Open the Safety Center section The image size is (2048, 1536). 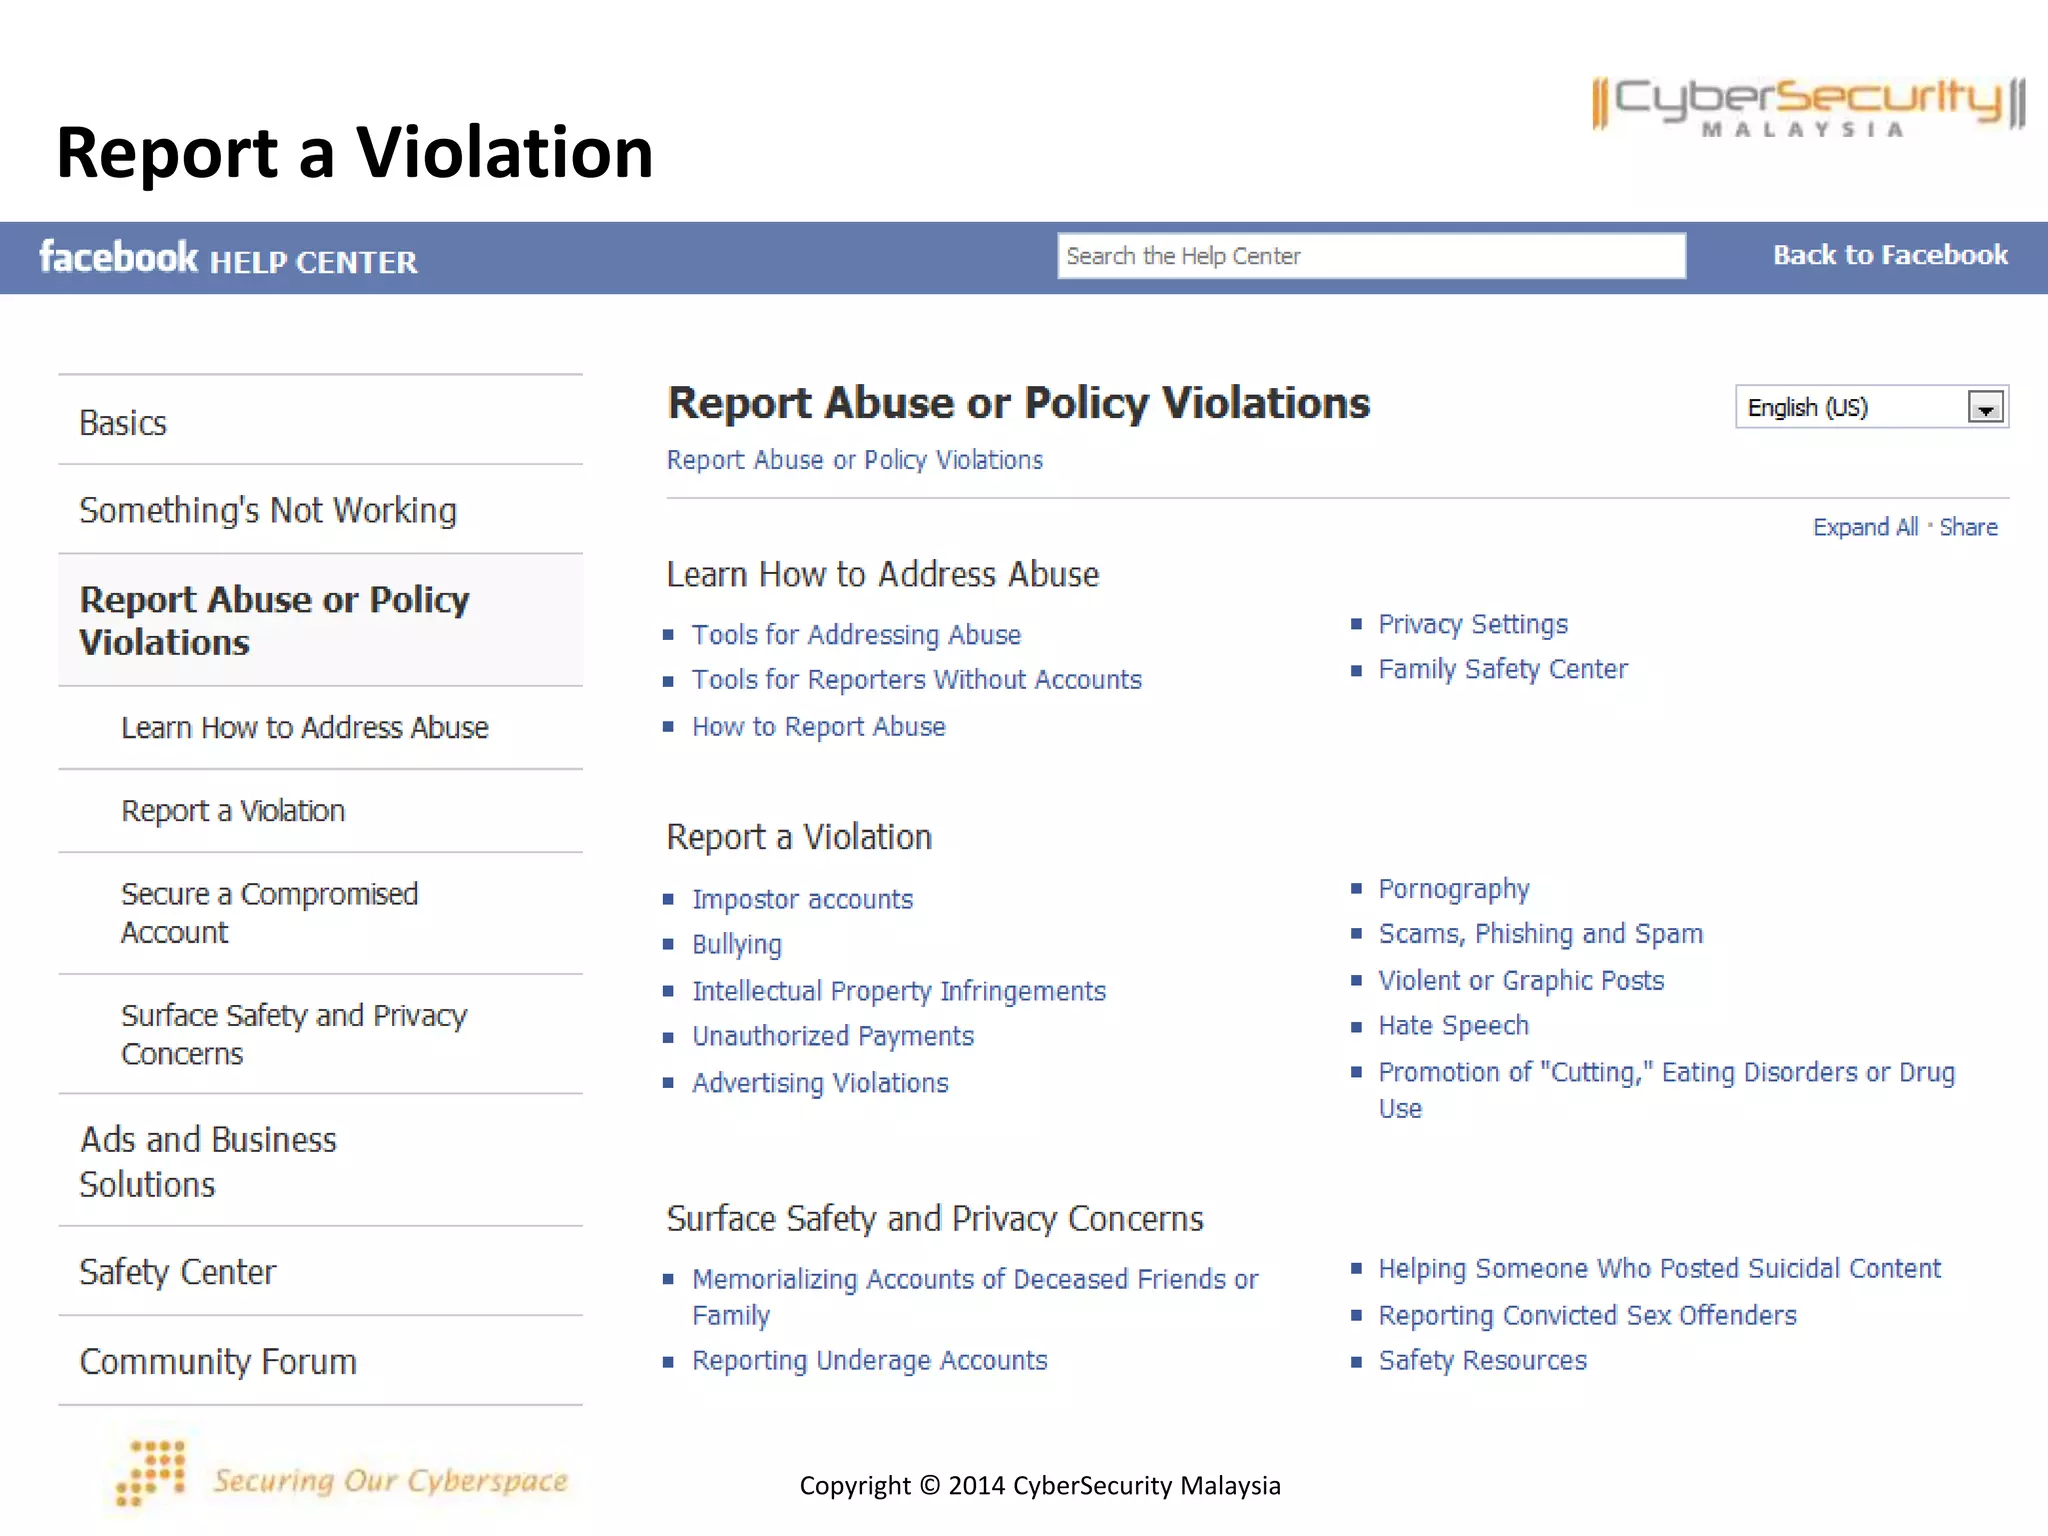coord(320,1272)
